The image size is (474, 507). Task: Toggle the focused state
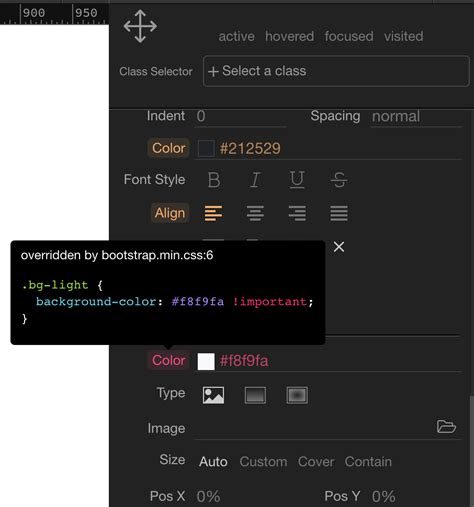click(x=349, y=36)
